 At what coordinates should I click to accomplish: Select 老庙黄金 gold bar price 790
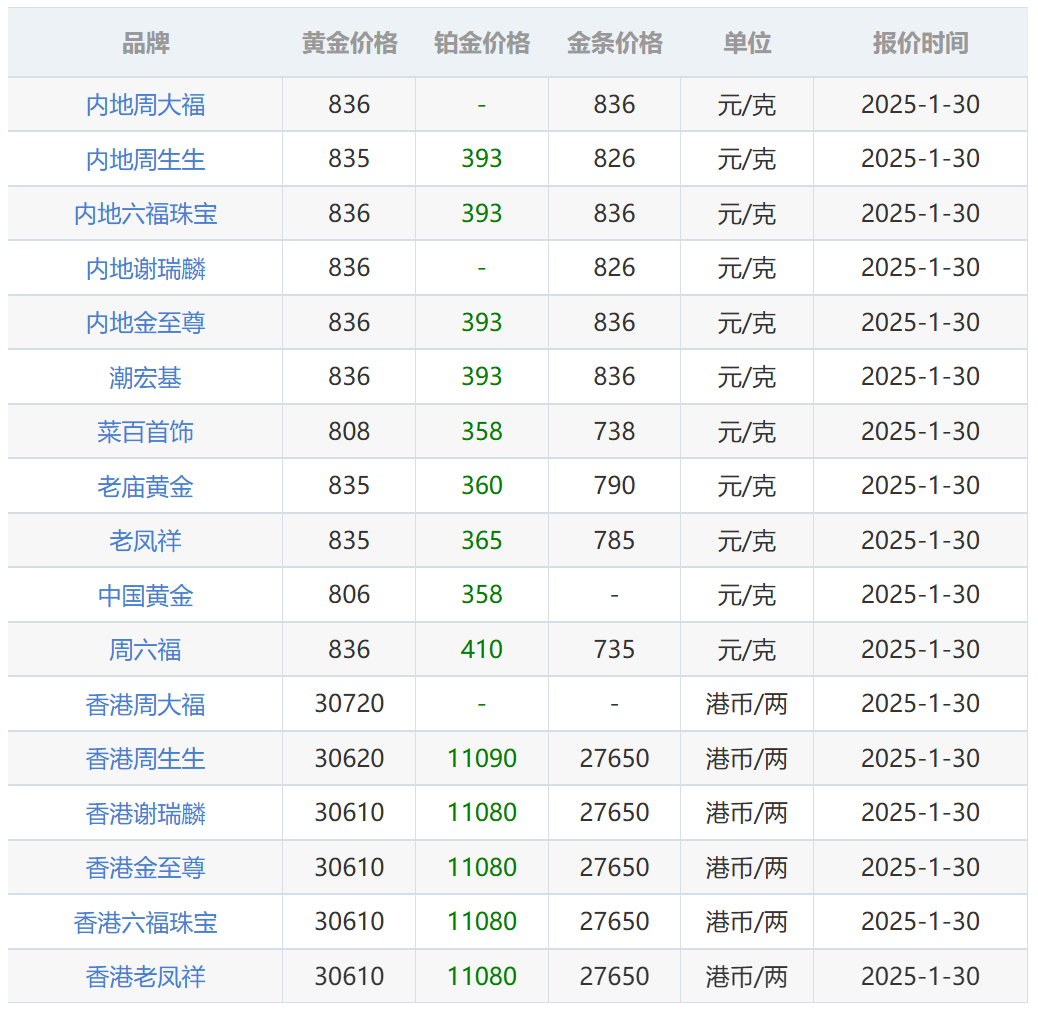click(614, 486)
